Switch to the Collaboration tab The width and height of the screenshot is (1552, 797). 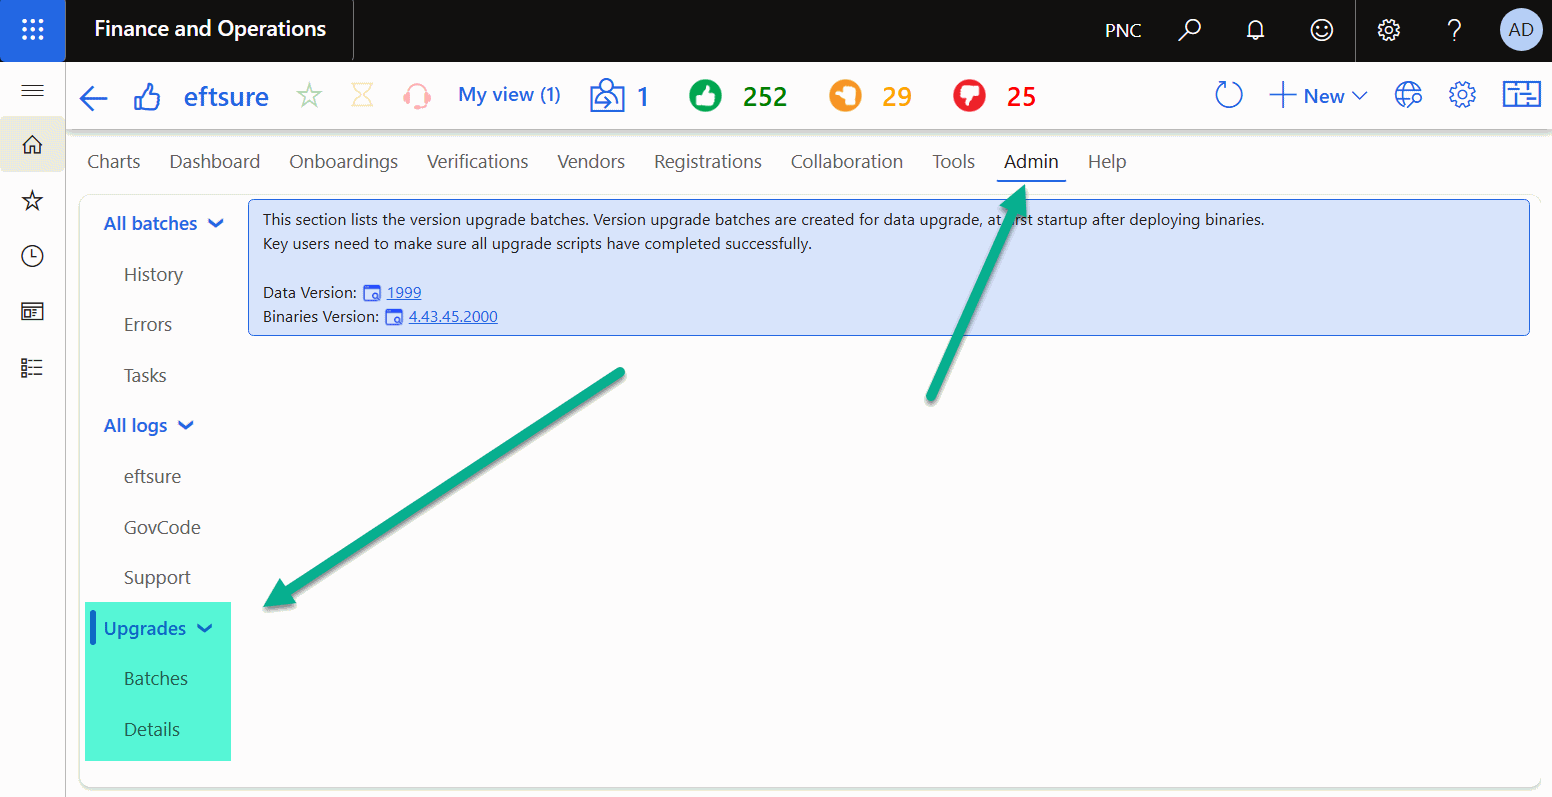coord(847,162)
